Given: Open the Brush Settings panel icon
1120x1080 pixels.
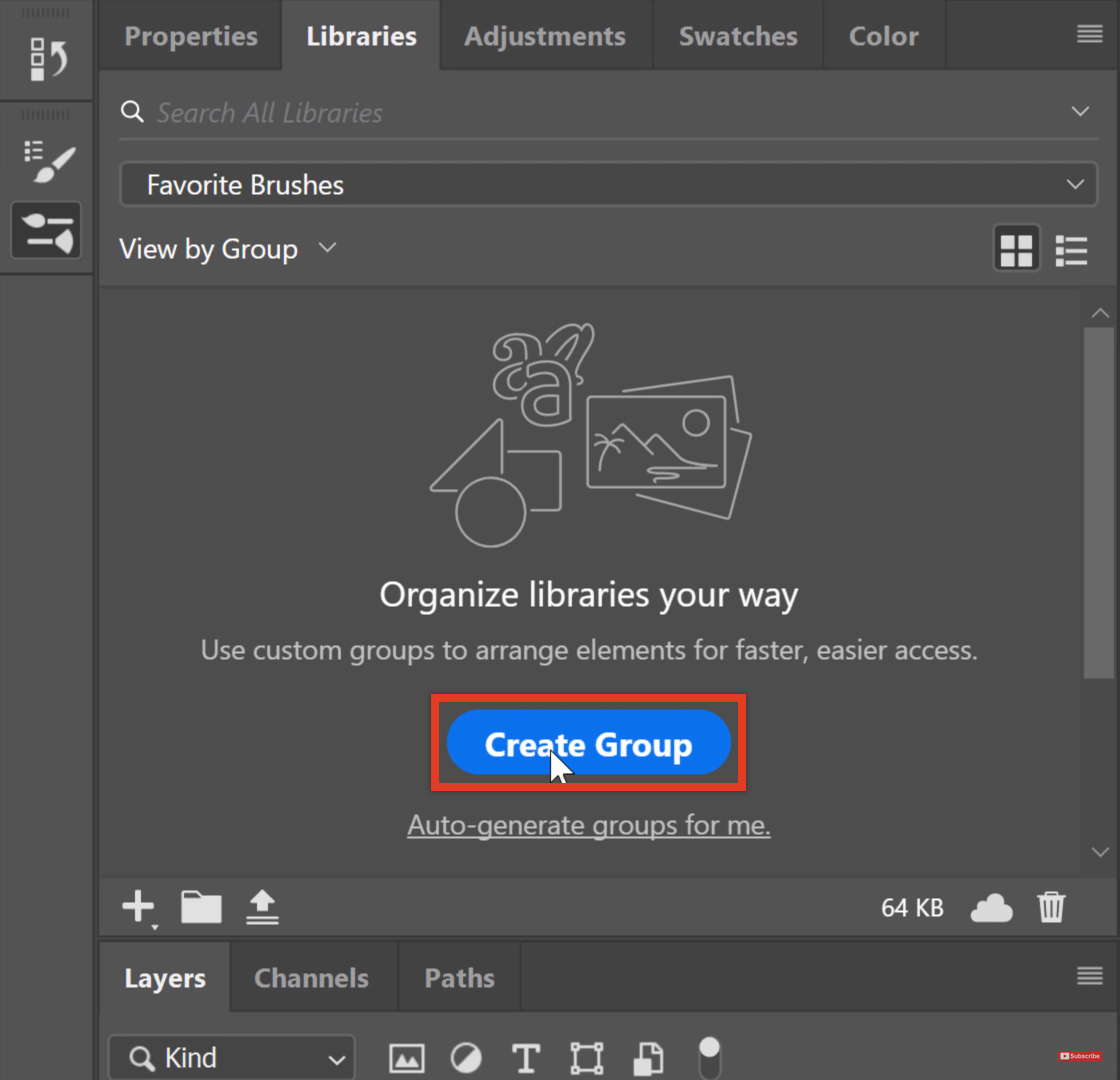Looking at the screenshot, I should pos(47,230).
